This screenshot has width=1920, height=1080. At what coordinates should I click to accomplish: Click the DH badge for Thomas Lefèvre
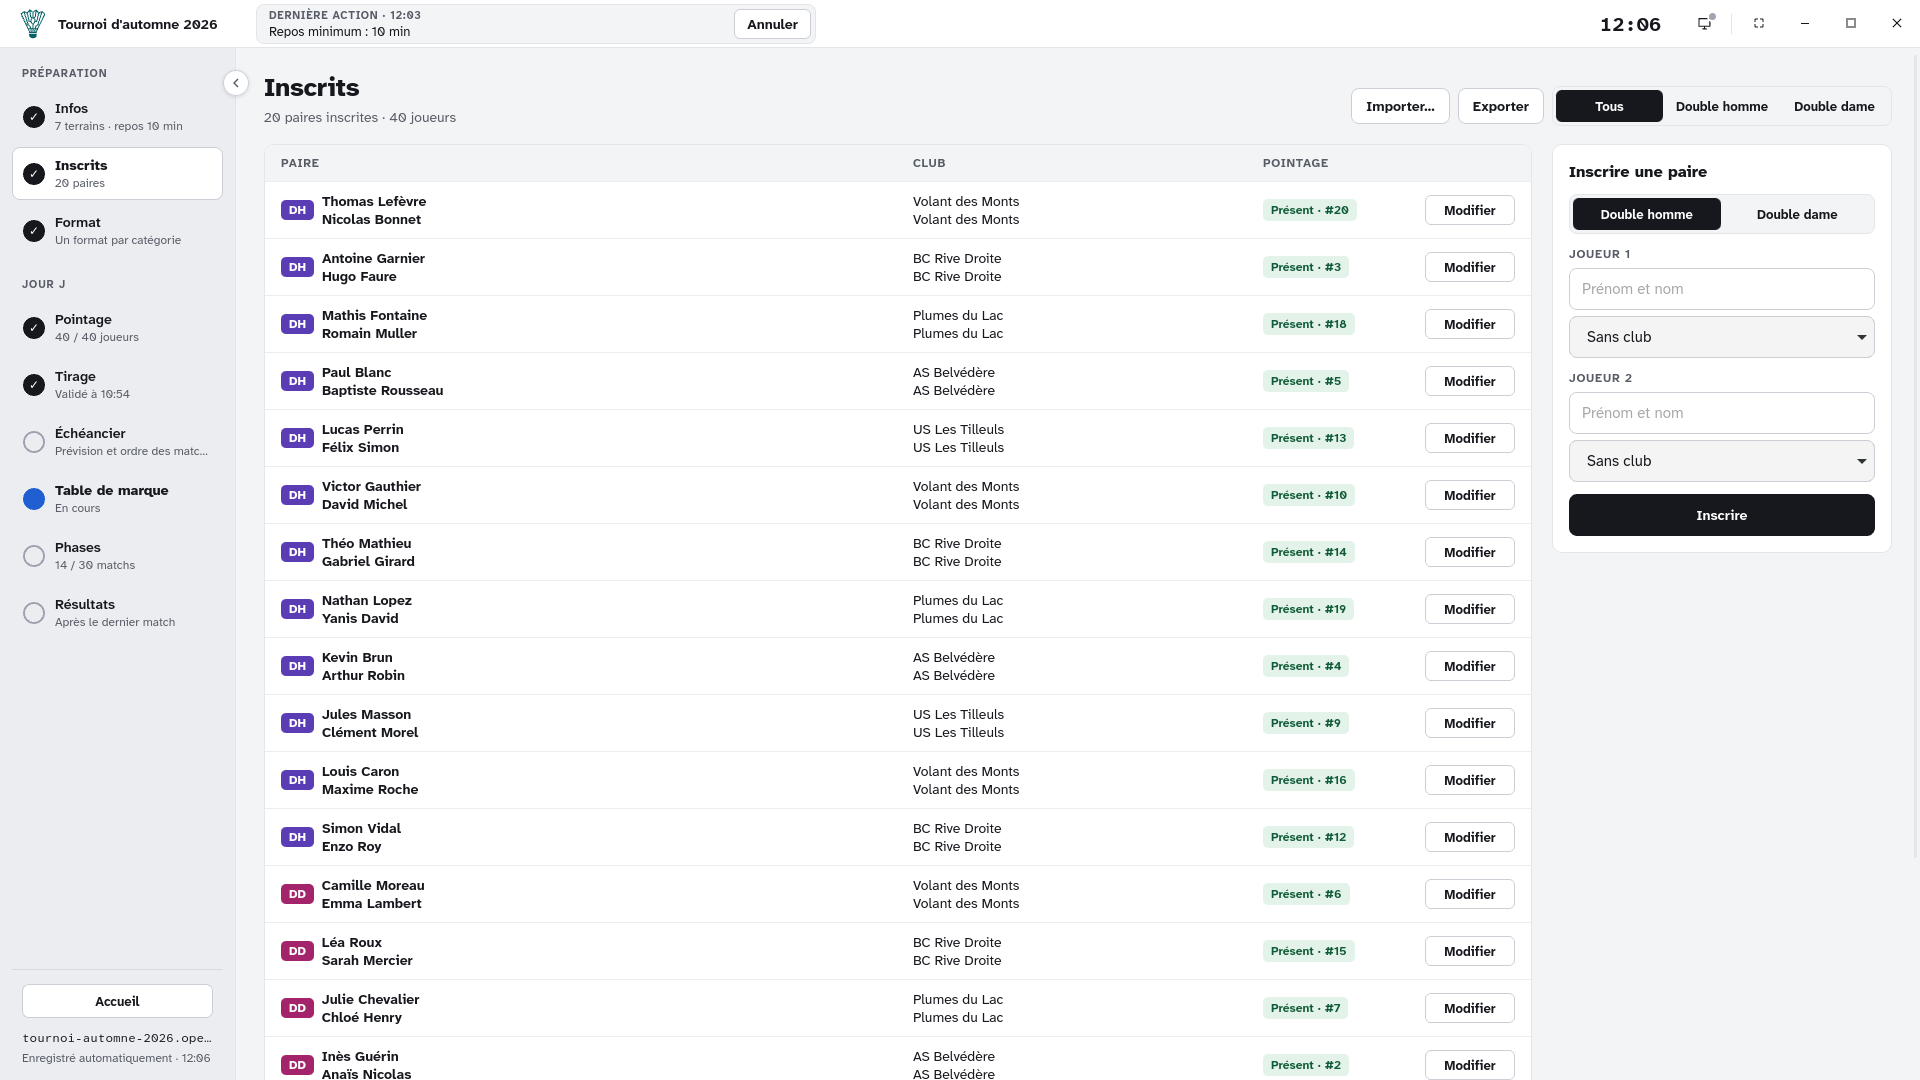point(297,210)
